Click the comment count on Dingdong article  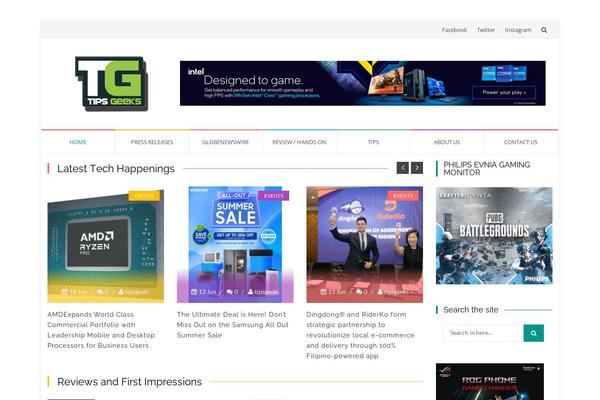(362, 292)
